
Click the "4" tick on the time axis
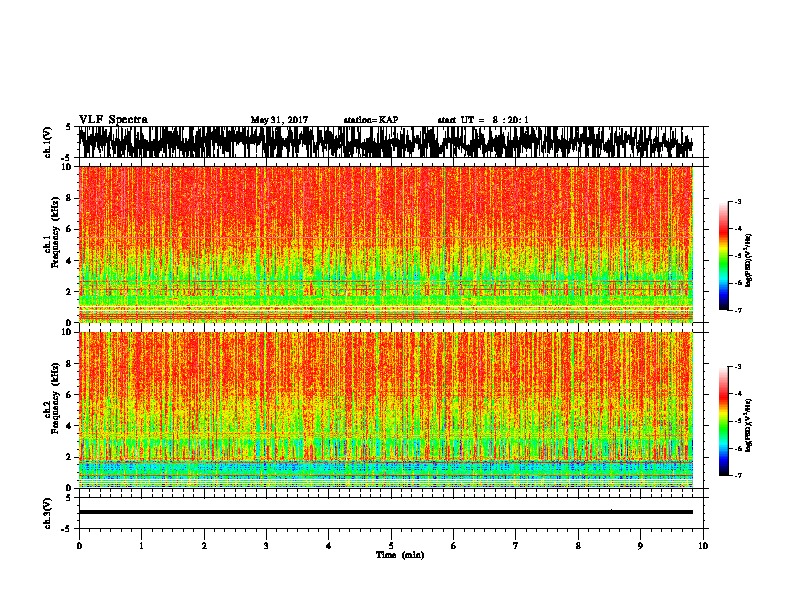click(x=329, y=545)
